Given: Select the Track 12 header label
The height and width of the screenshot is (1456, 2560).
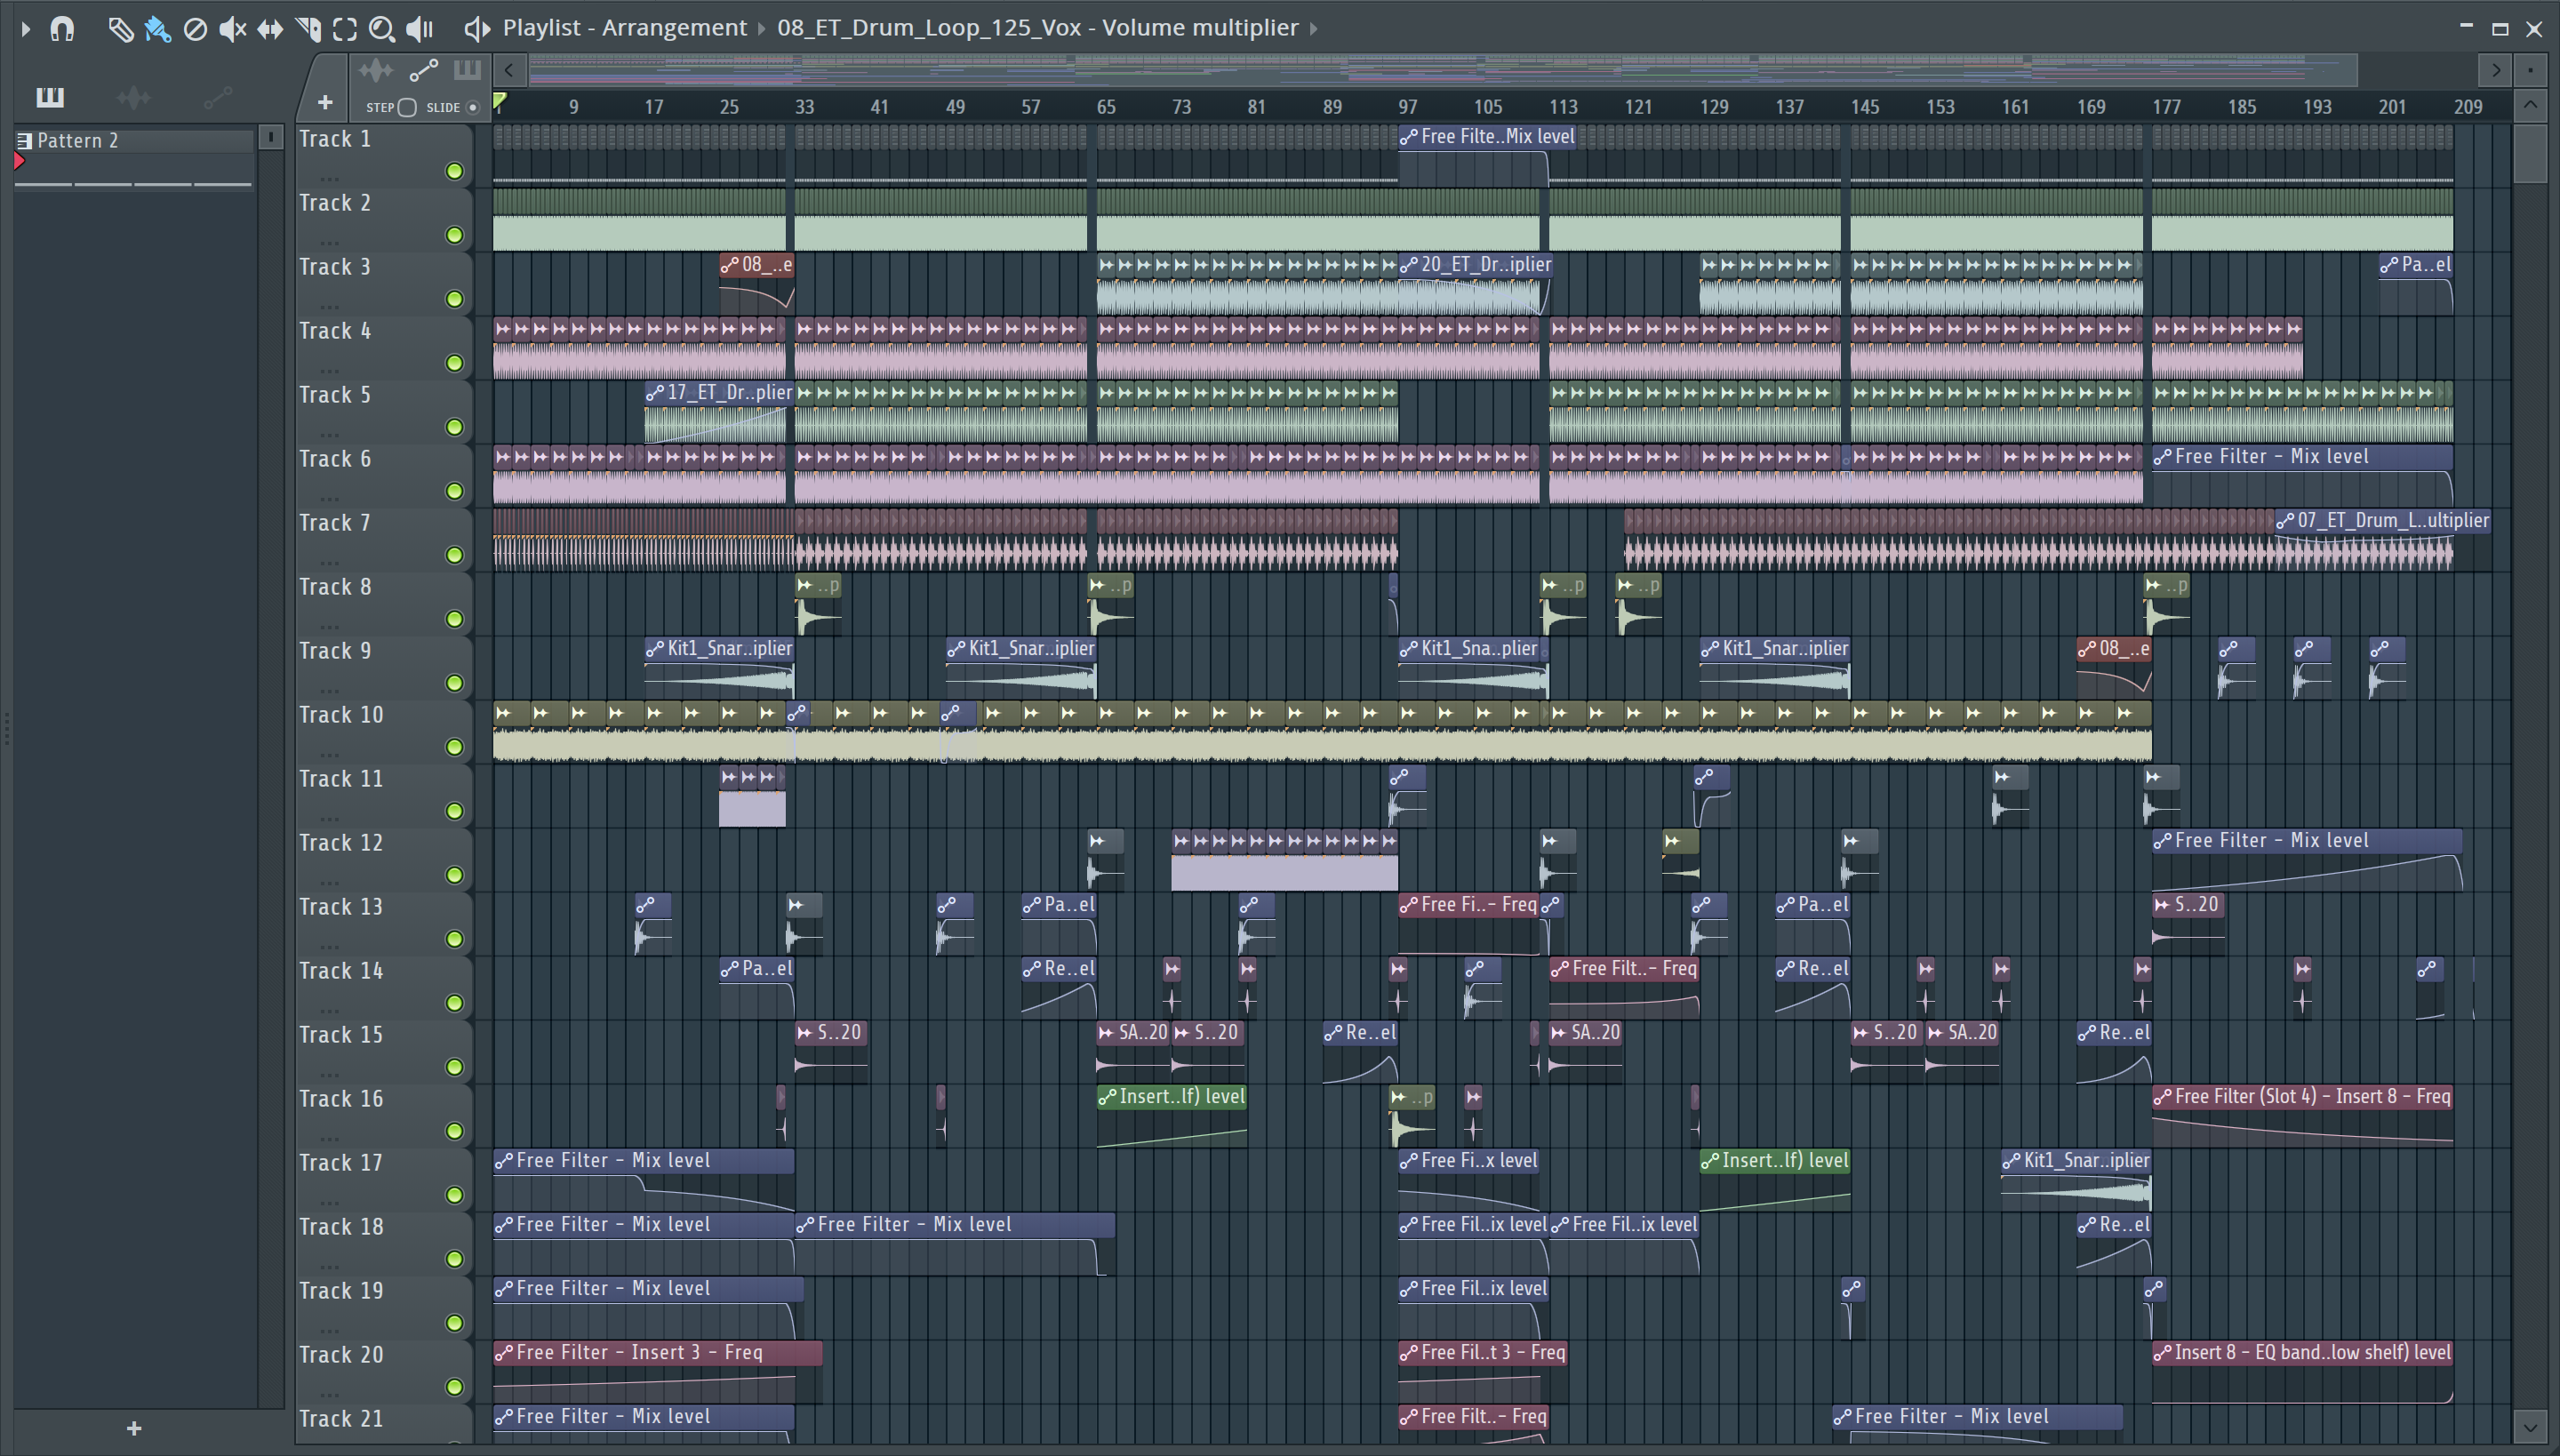Looking at the screenshot, I should 341,843.
